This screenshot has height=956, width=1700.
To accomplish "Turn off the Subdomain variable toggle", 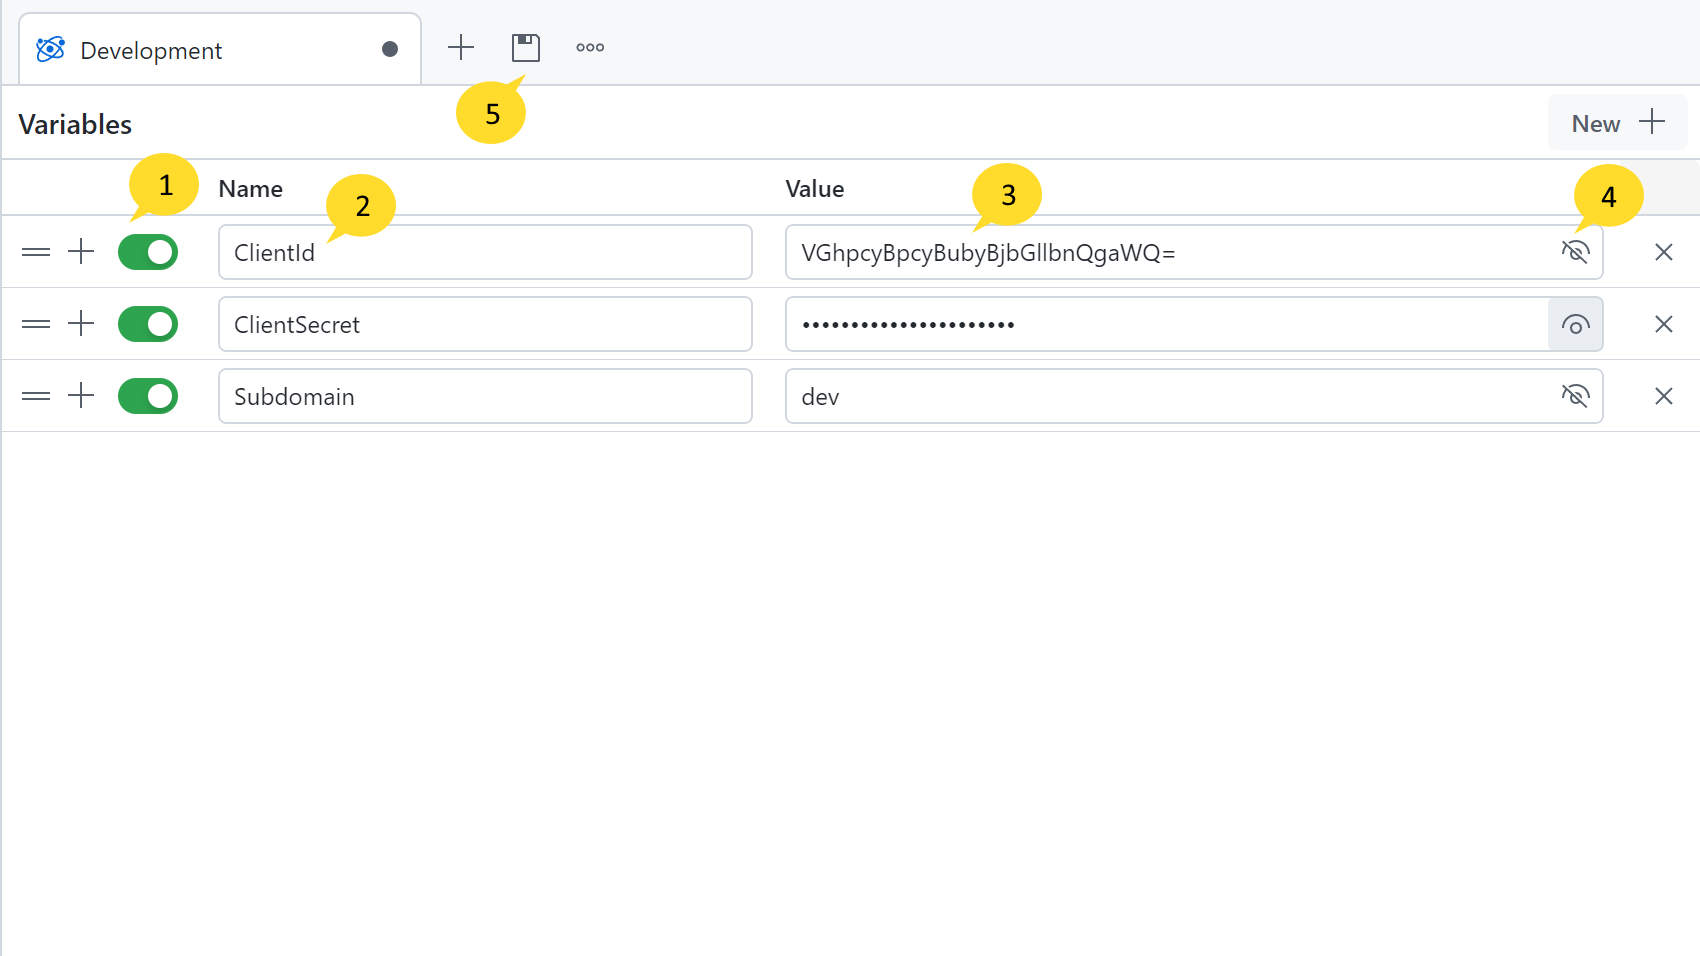I will tap(148, 396).
